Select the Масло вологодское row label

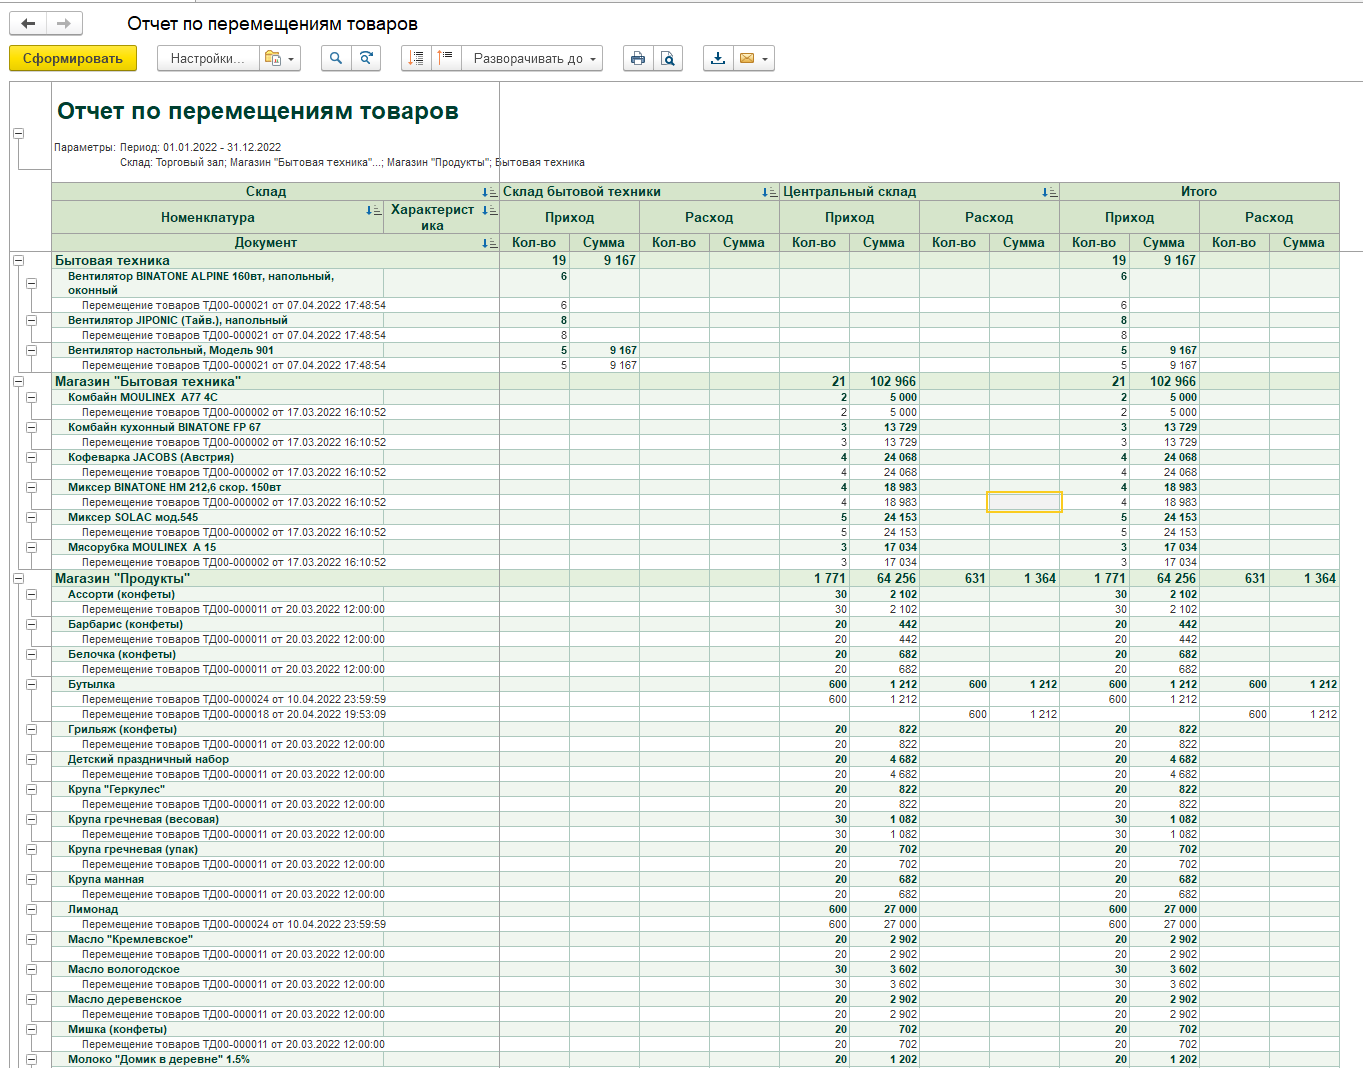pos(124,969)
